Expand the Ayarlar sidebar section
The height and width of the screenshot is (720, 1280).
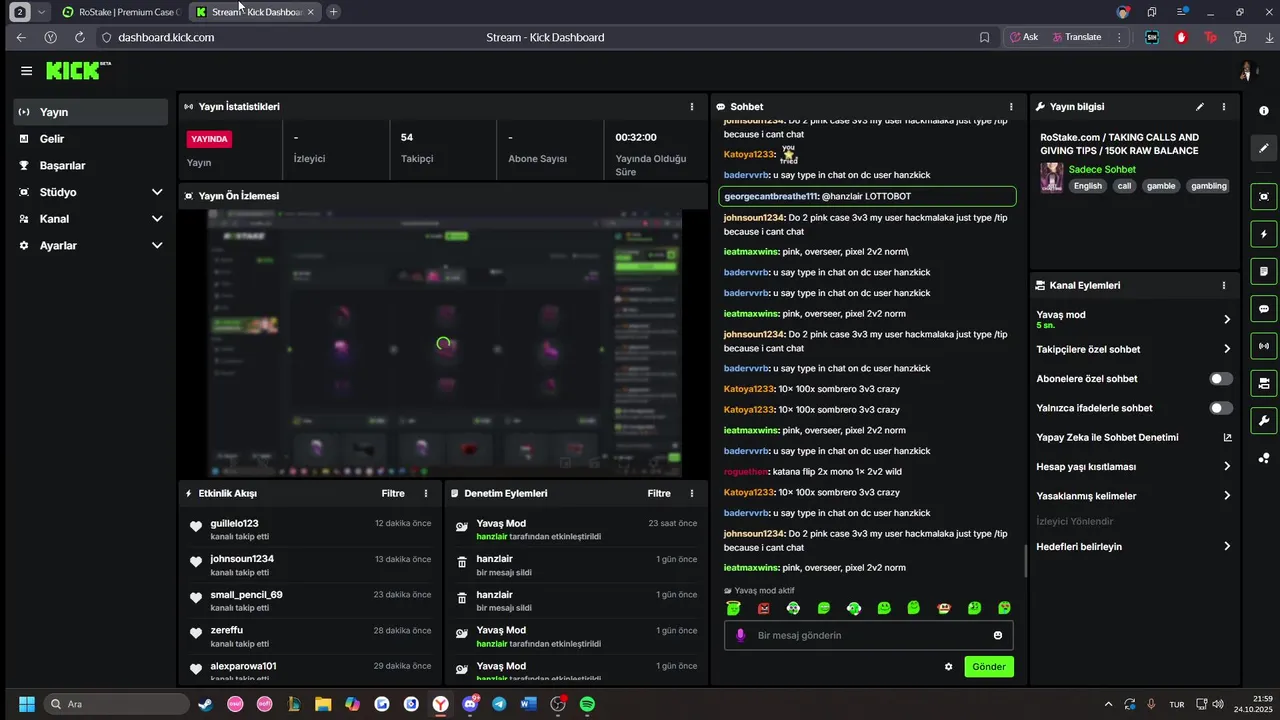click(x=91, y=245)
